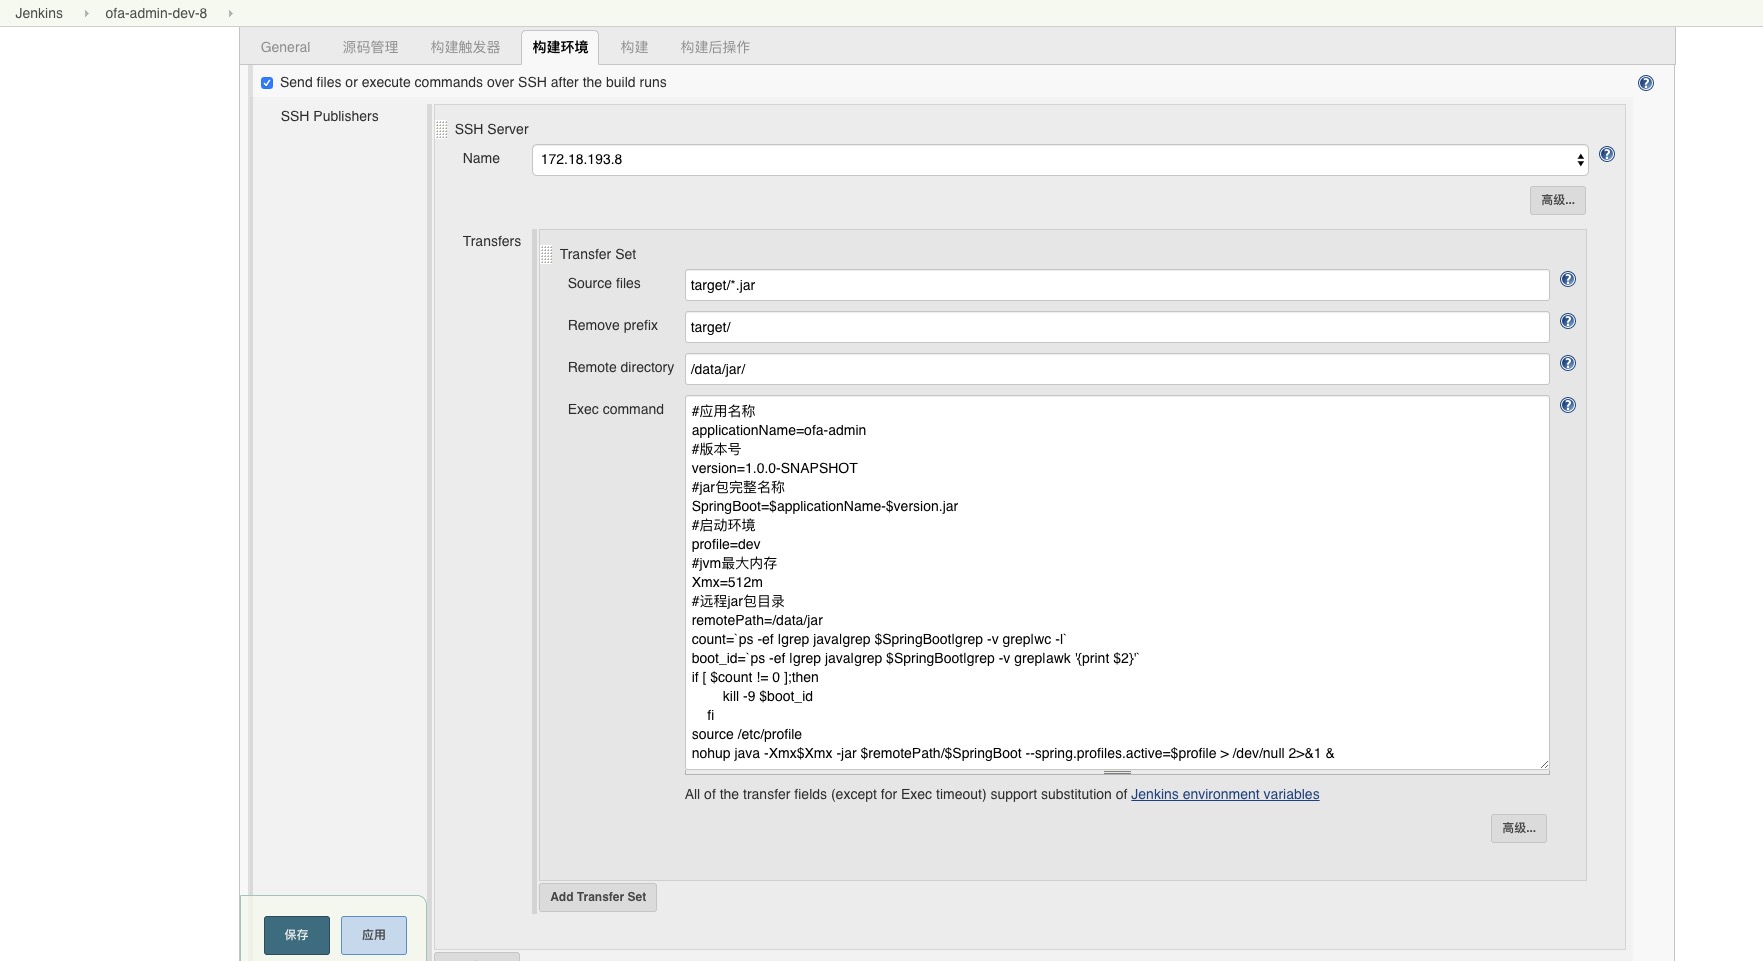
Task: Click the 保存 save button
Action: pyautogui.click(x=297, y=935)
